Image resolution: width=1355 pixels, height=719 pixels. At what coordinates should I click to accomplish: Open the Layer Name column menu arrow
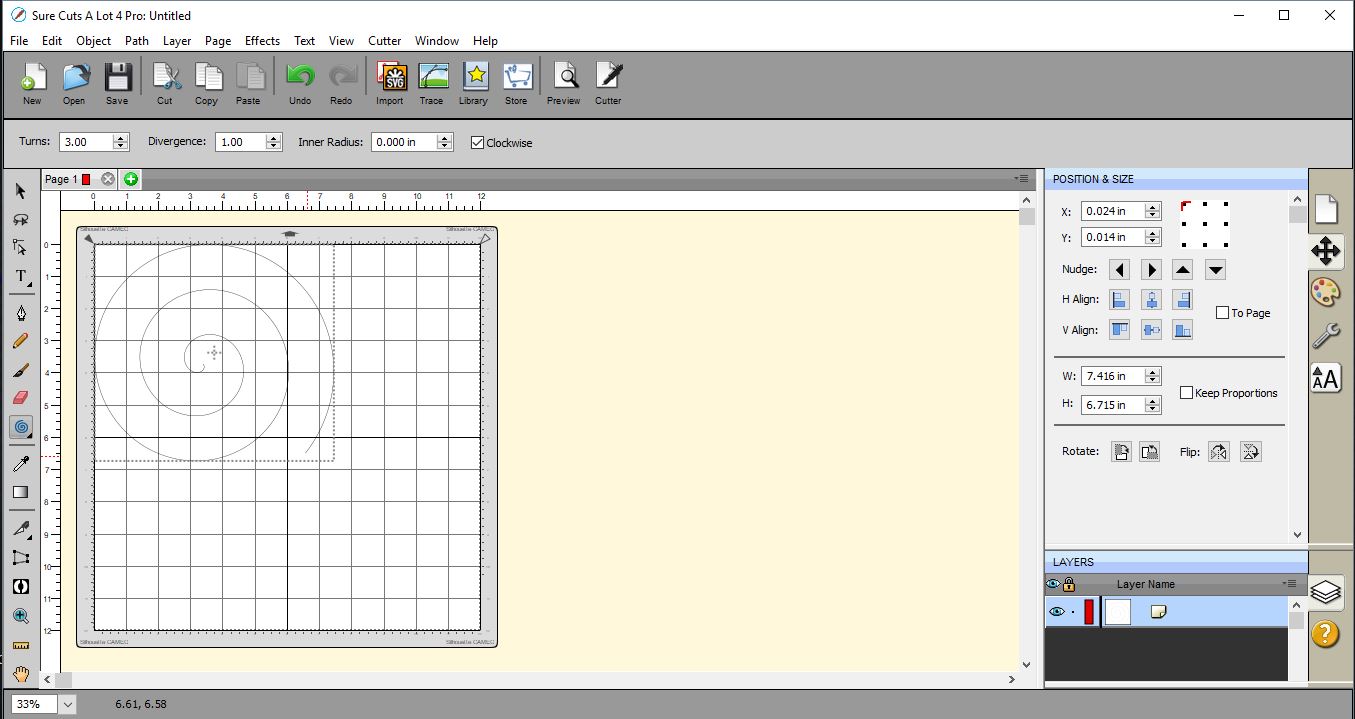tap(1289, 584)
